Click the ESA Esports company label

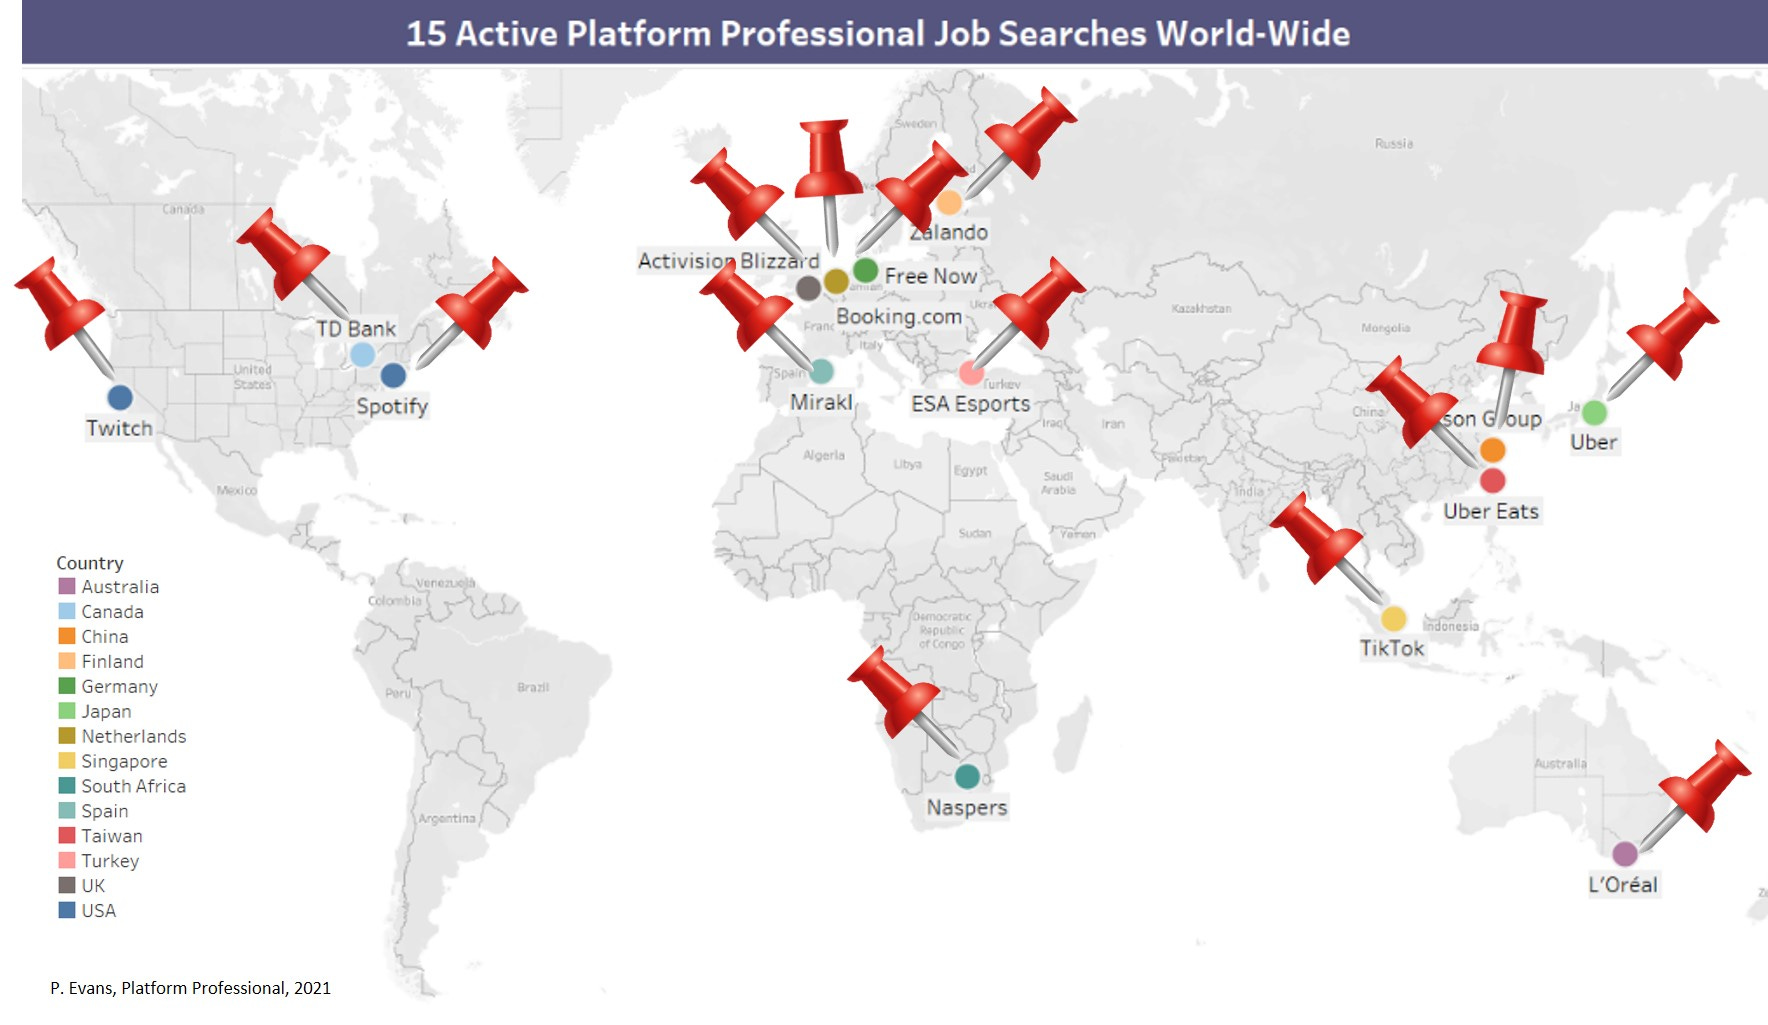click(x=970, y=404)
